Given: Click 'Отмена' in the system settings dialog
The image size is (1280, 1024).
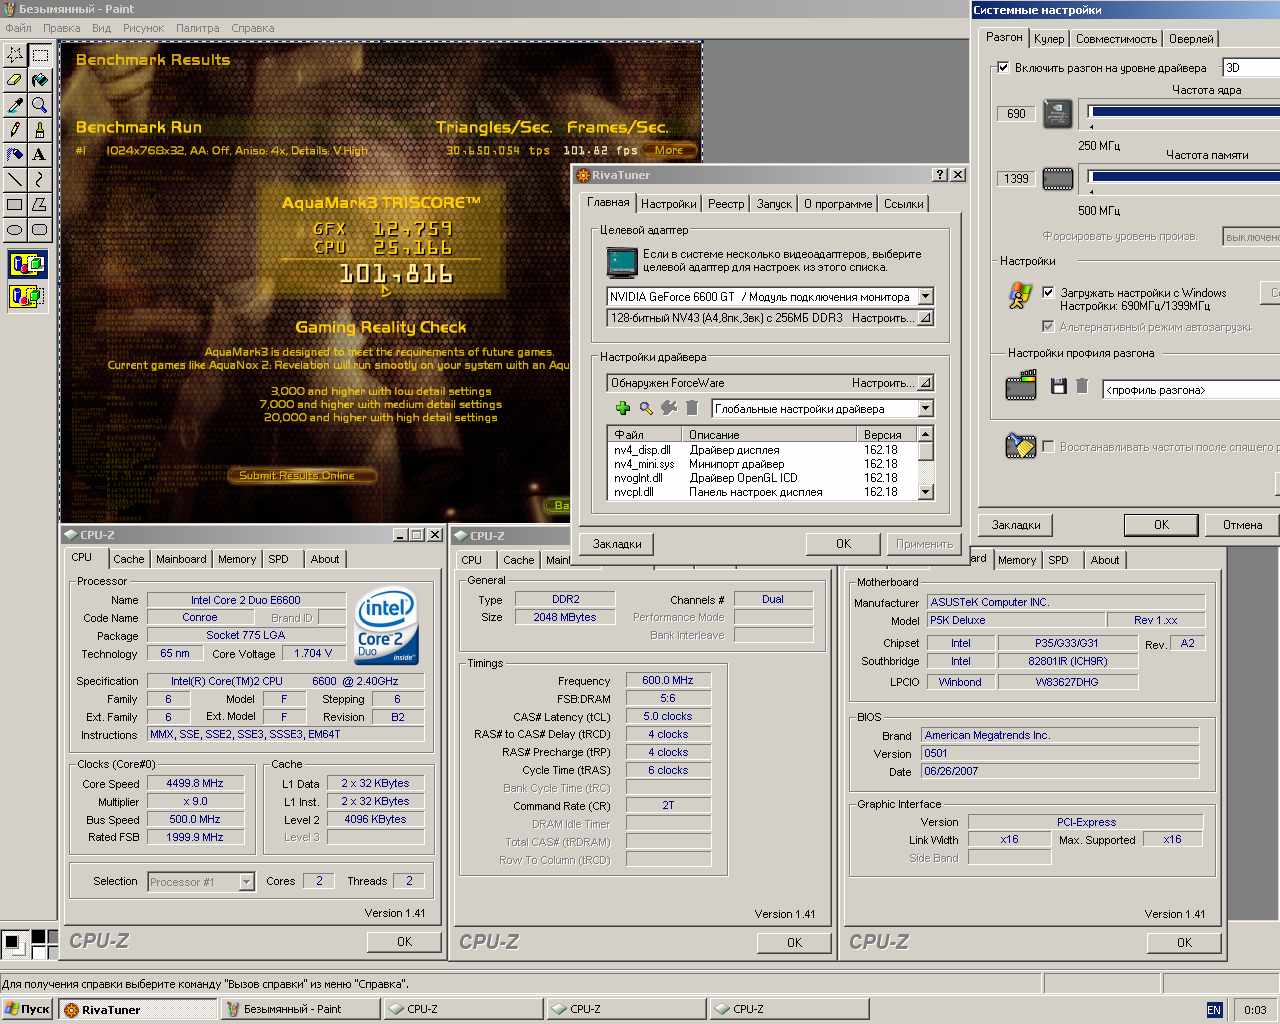Looking at the screenshot, I should point(1242,525).
